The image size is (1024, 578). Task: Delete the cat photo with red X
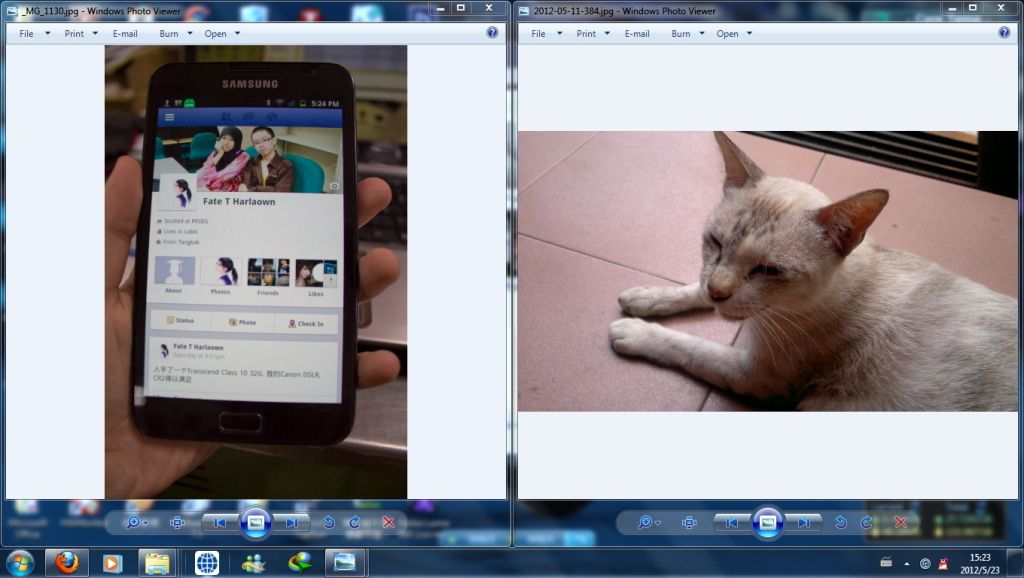point(900,522)
